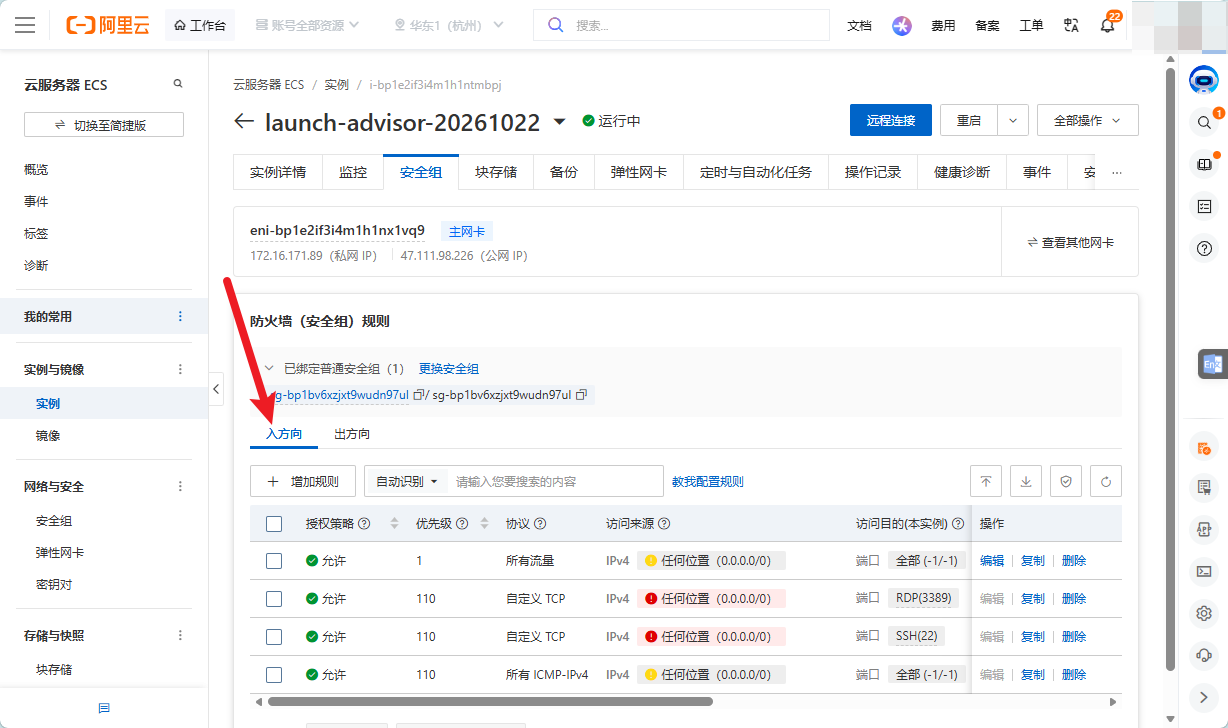Select all rules with header checkbox
Screen dimensions: 1228x728
[x=274, y=523]
